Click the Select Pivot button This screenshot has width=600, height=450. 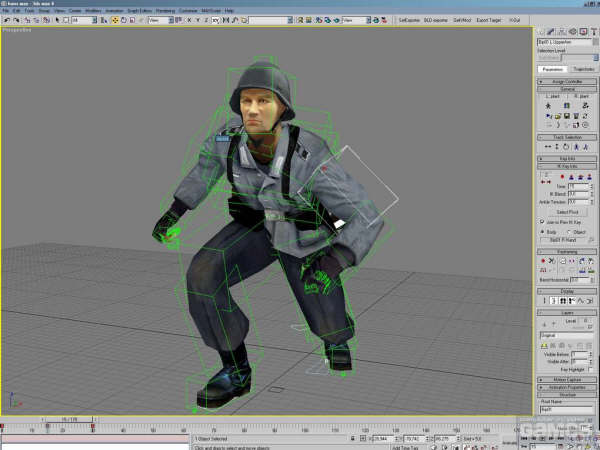567,212
